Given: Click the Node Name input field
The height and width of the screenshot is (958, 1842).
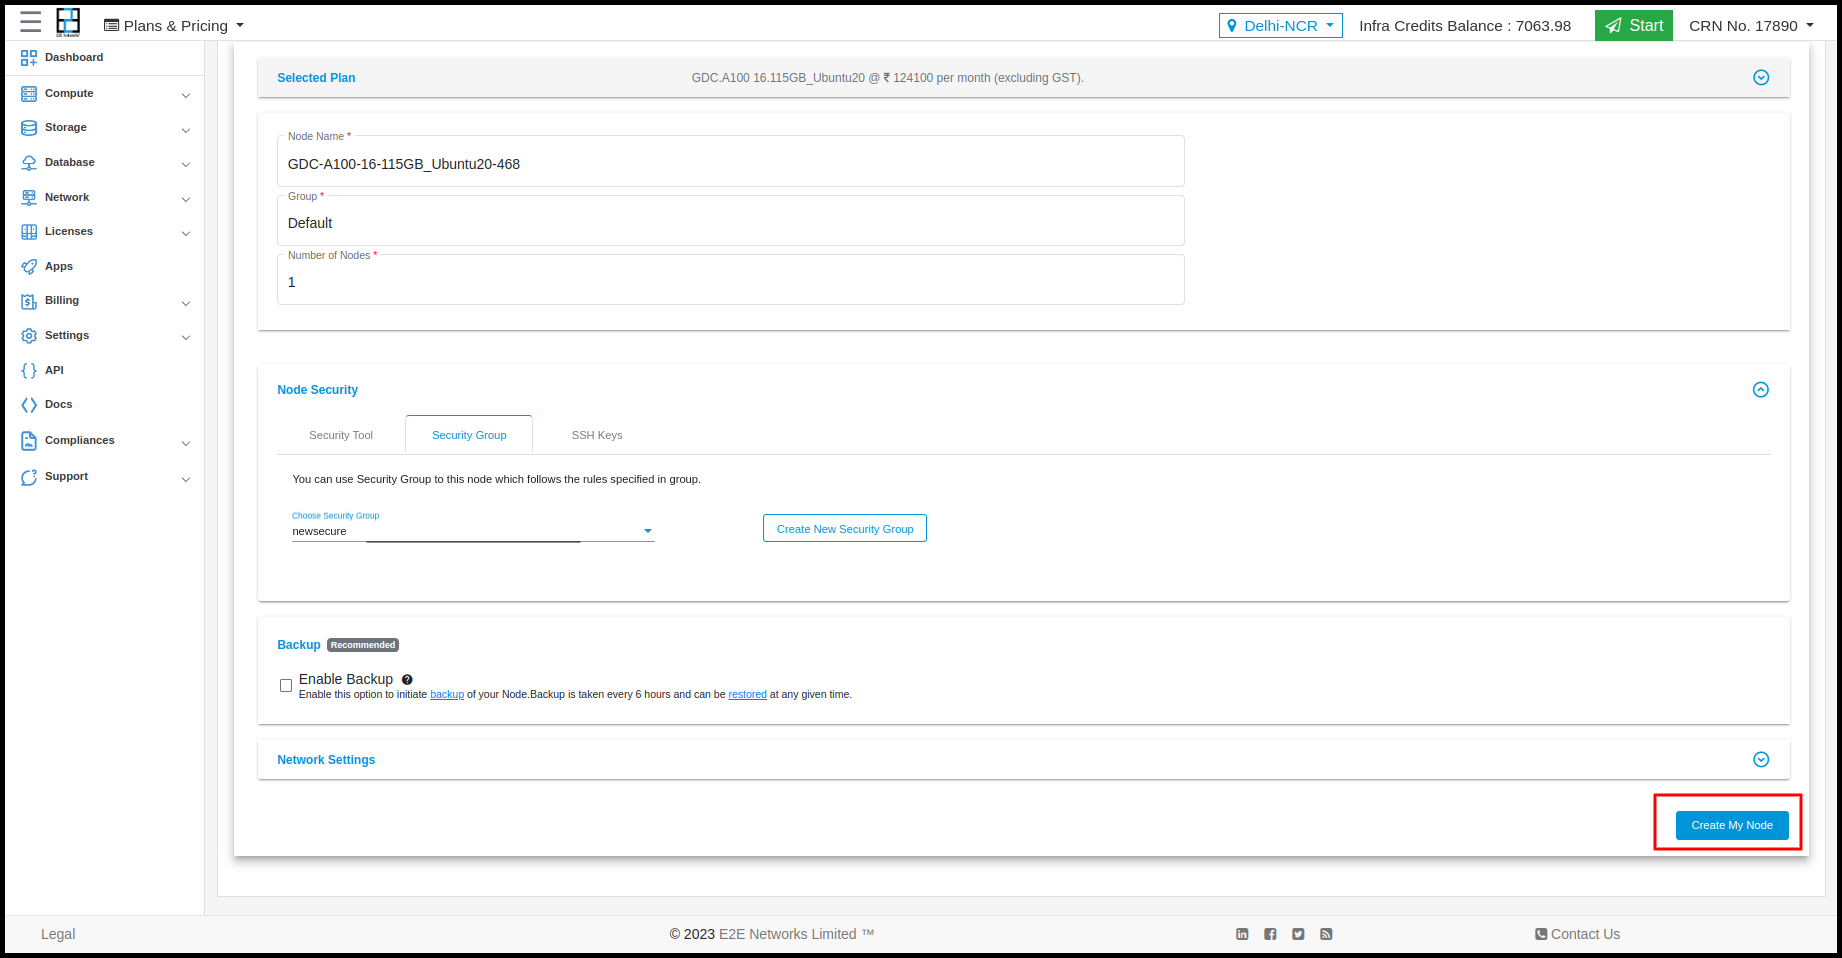Looking at the screenshot, I should click(731, 162).
